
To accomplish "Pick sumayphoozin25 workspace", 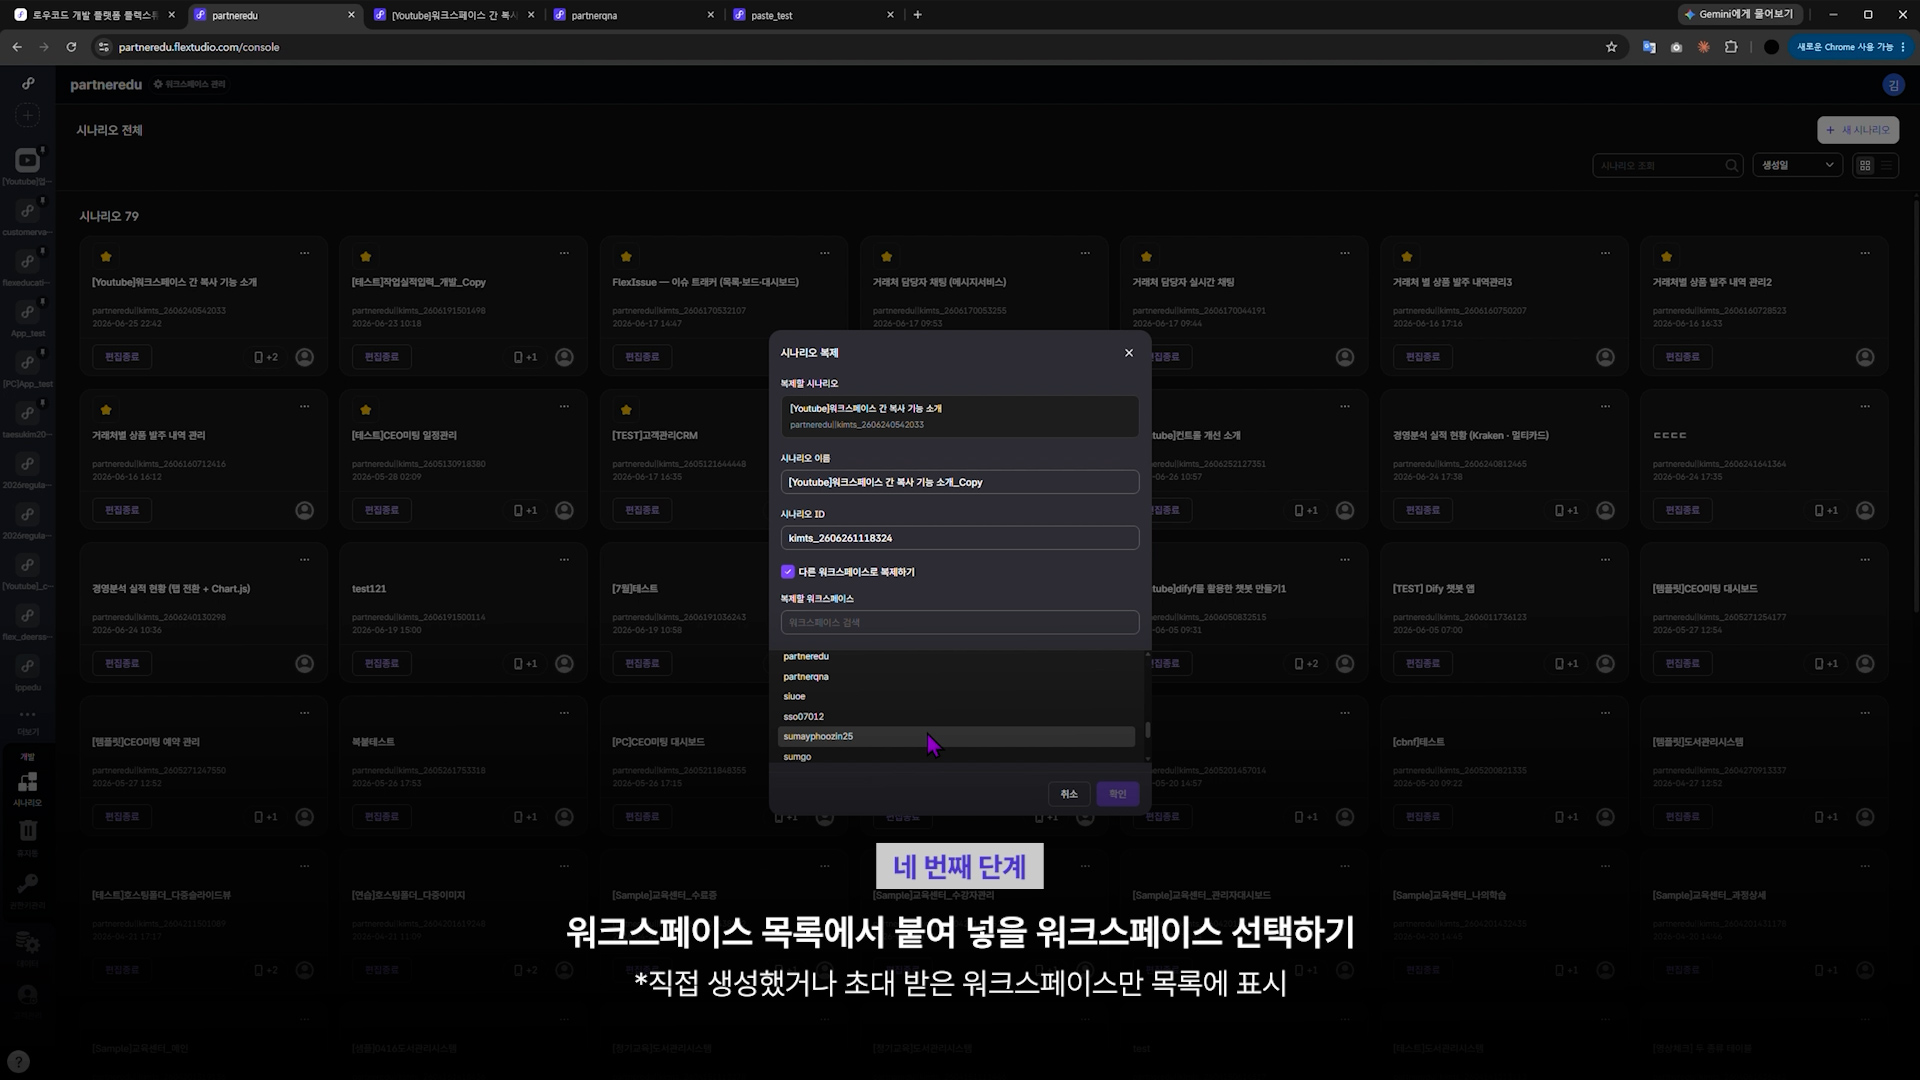I will pyautogui.click(x=956, y=737).
